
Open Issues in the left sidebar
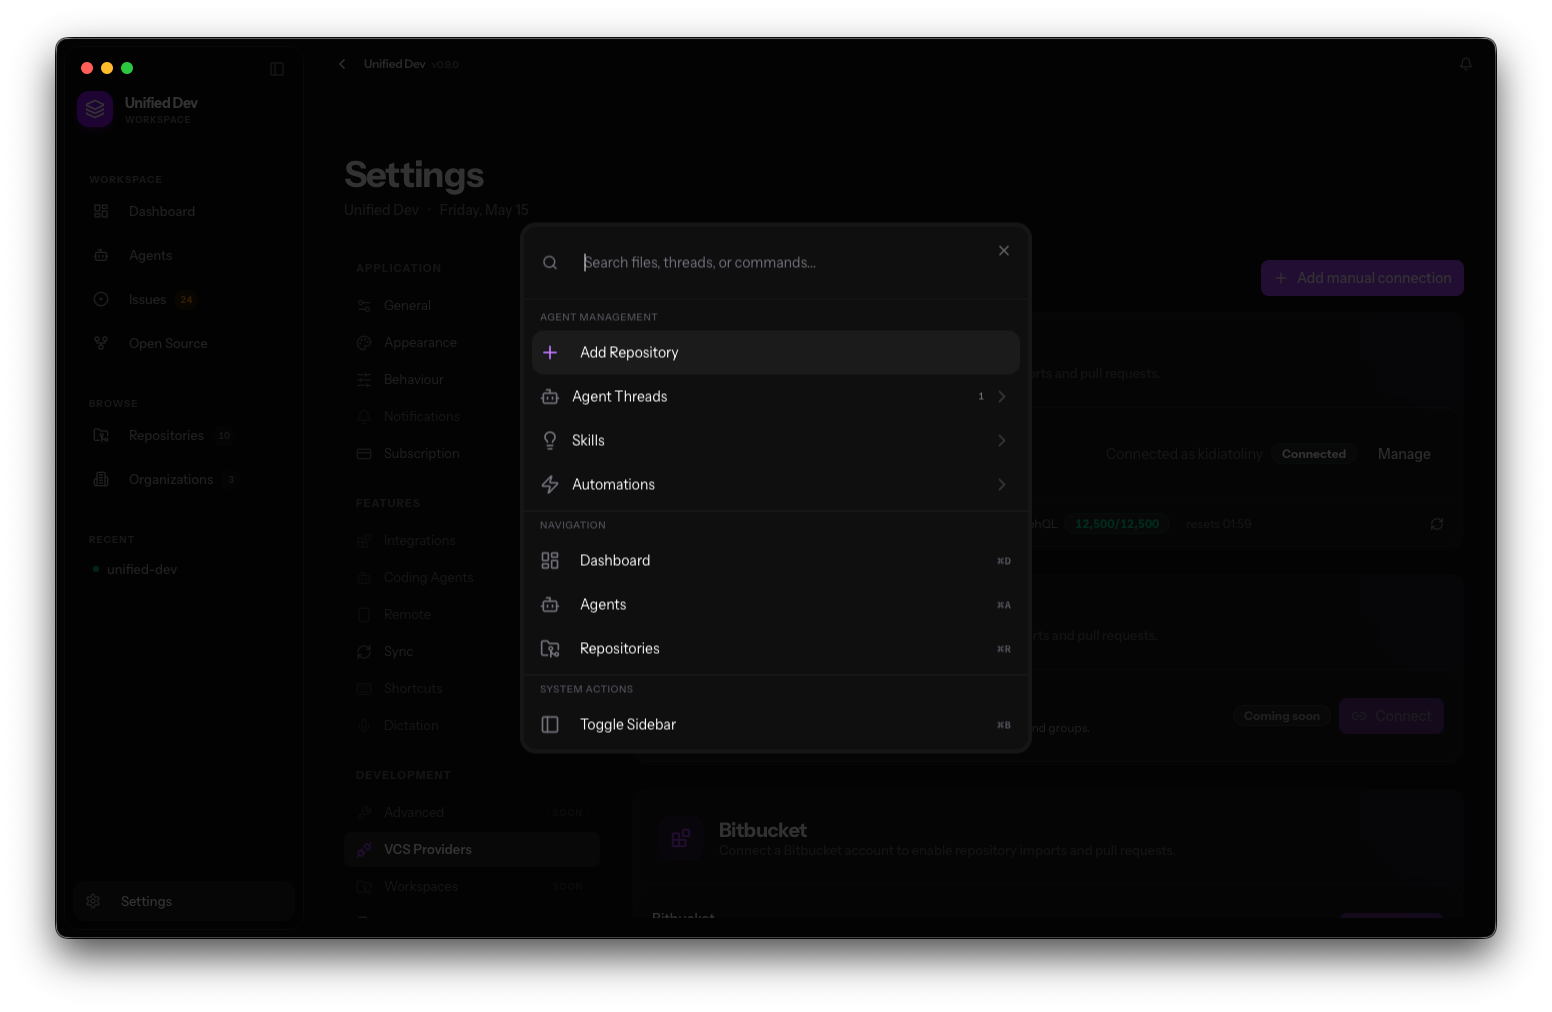pos(184,300)
